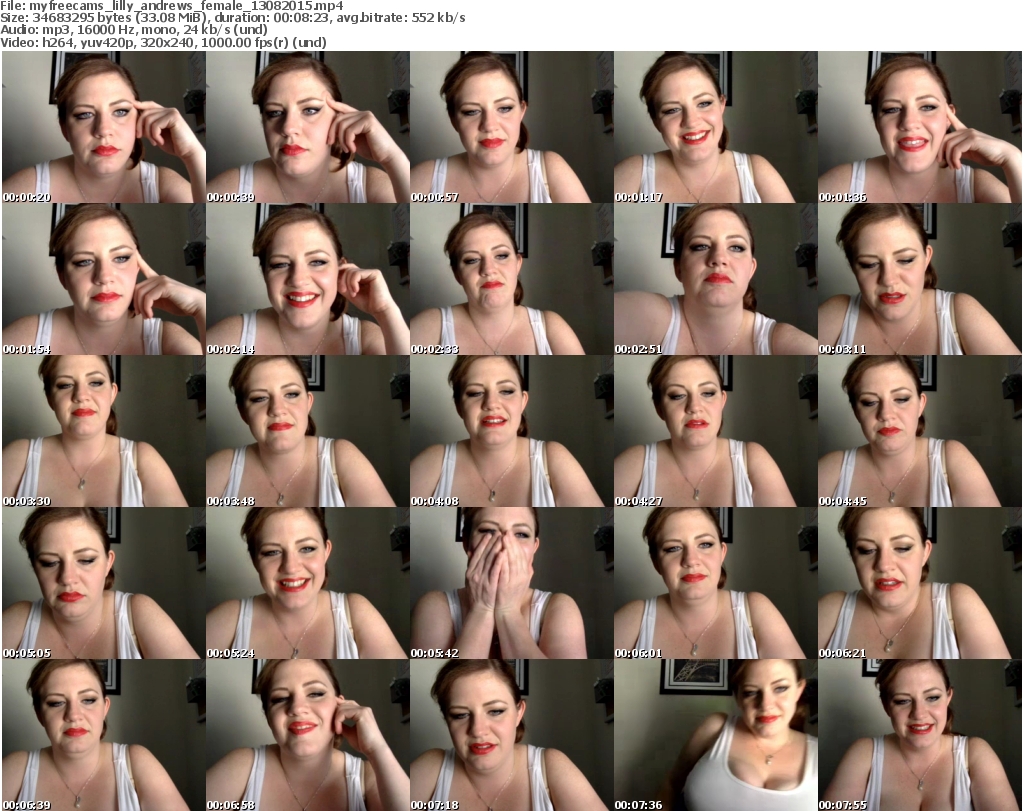
Task: Click the frame at 00:06:58
Action: tap(307, 735)
